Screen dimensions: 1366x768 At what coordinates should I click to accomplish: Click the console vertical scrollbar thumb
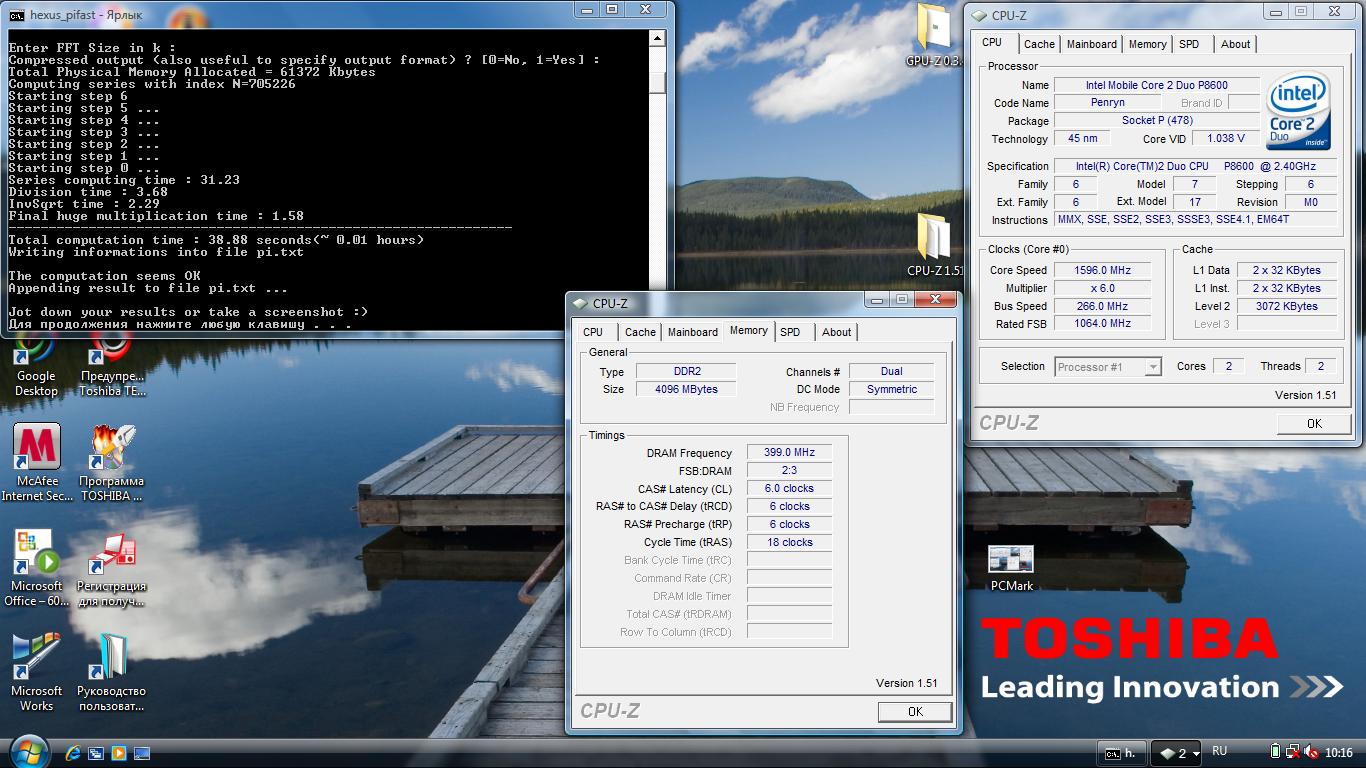click(657, 82)
